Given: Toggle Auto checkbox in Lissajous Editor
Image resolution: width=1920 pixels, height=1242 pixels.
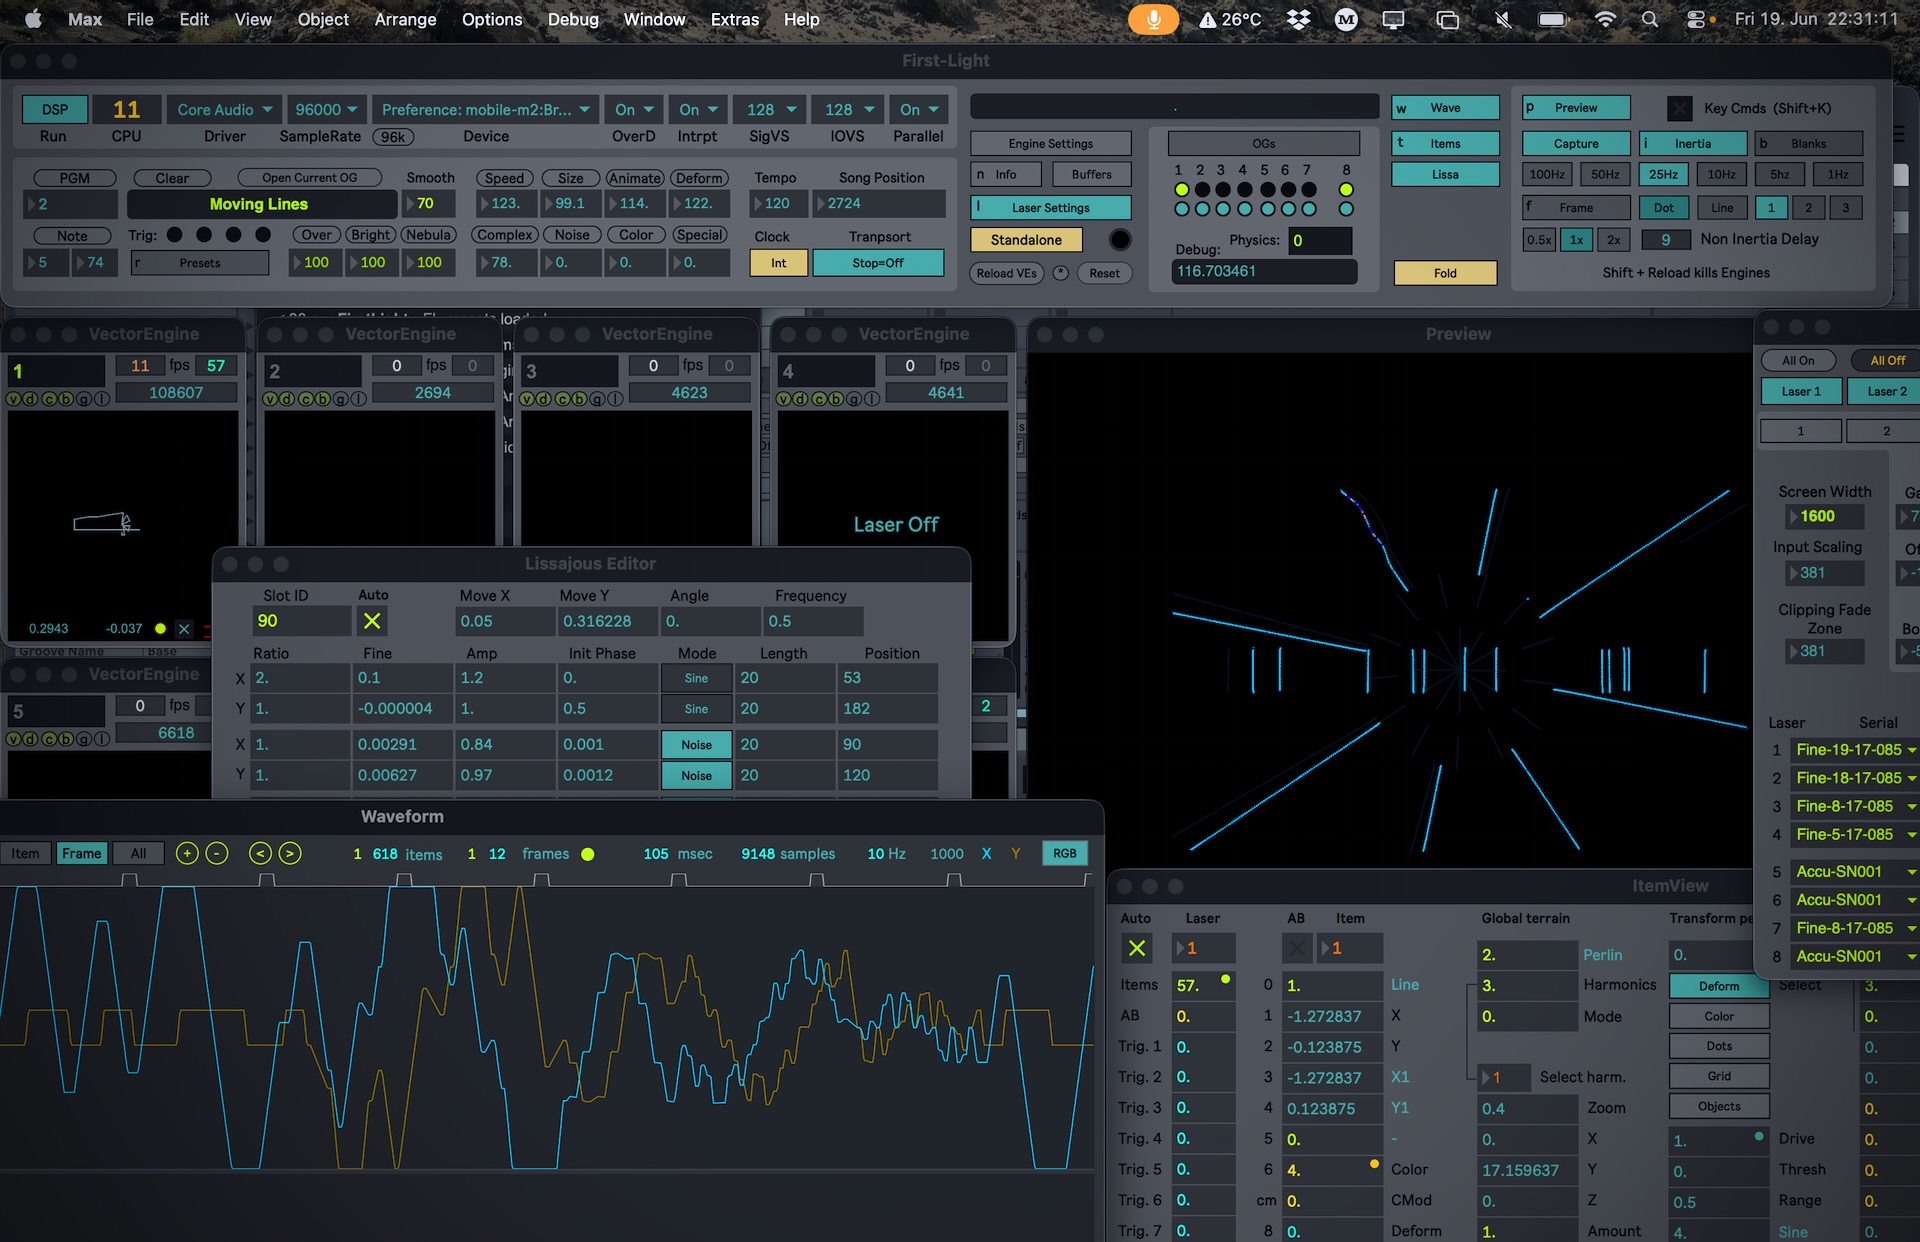Looking at the screenshot, I should click(372, 621).
